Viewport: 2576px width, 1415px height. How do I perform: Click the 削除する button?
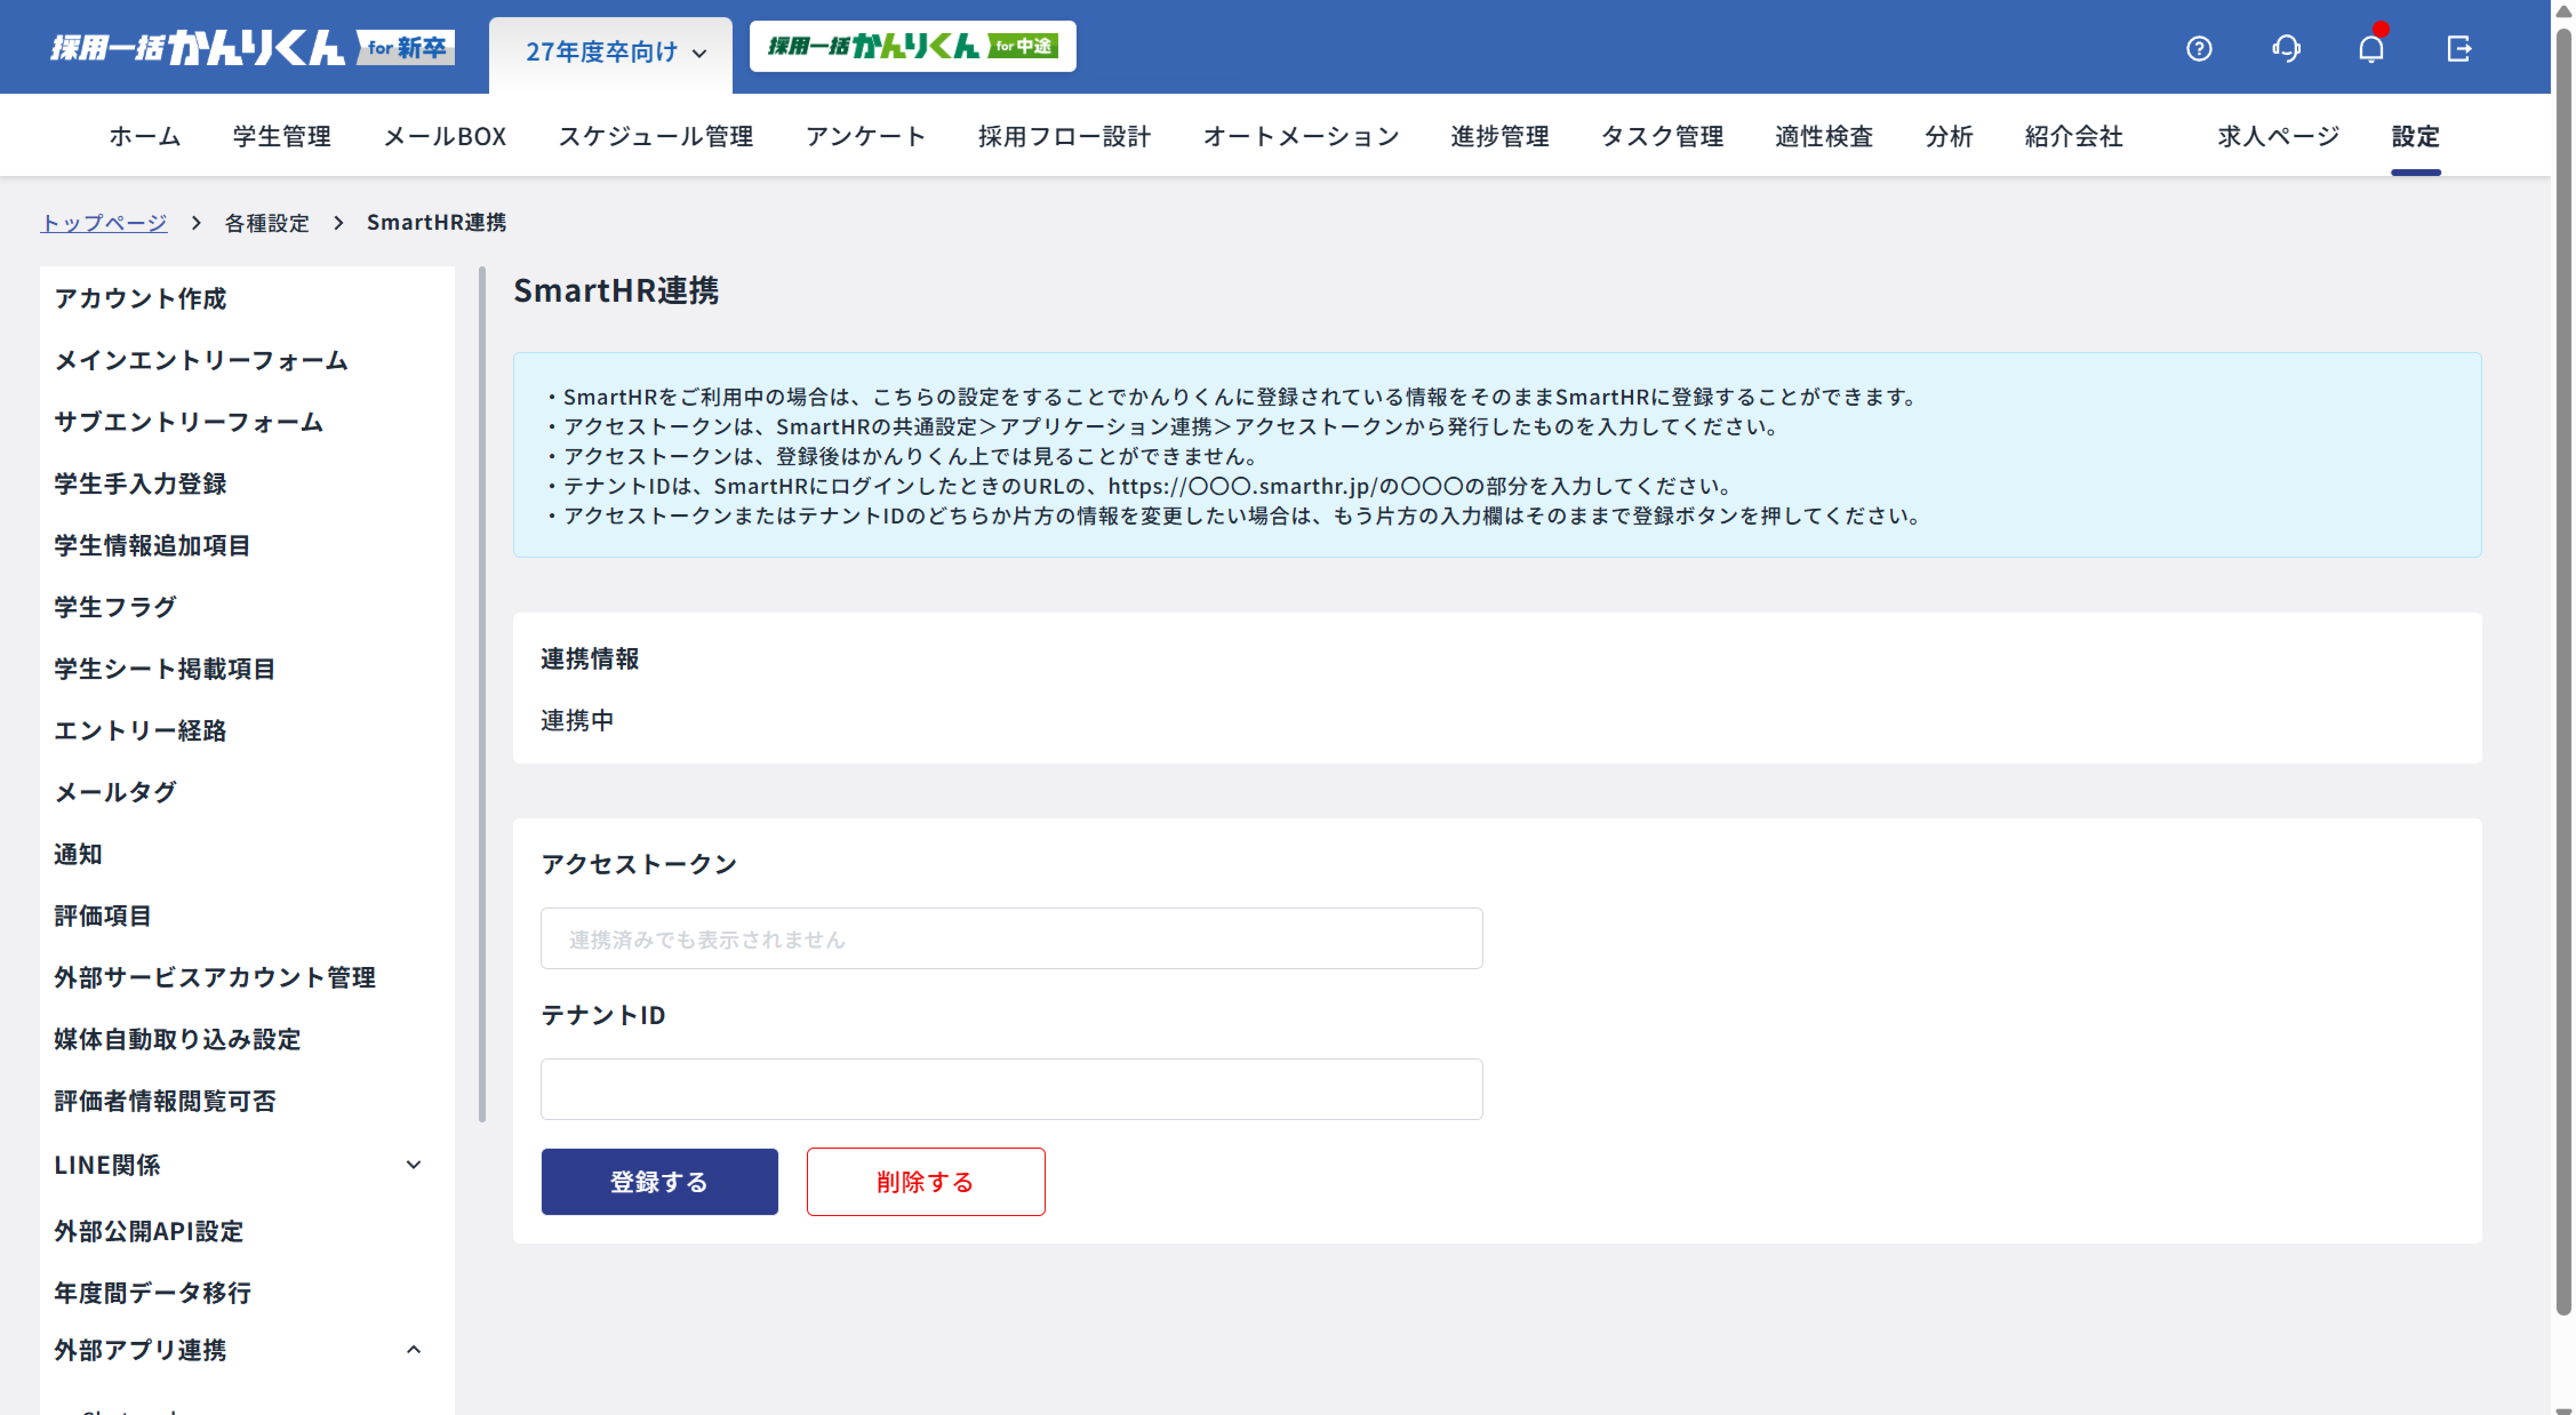924,1181
